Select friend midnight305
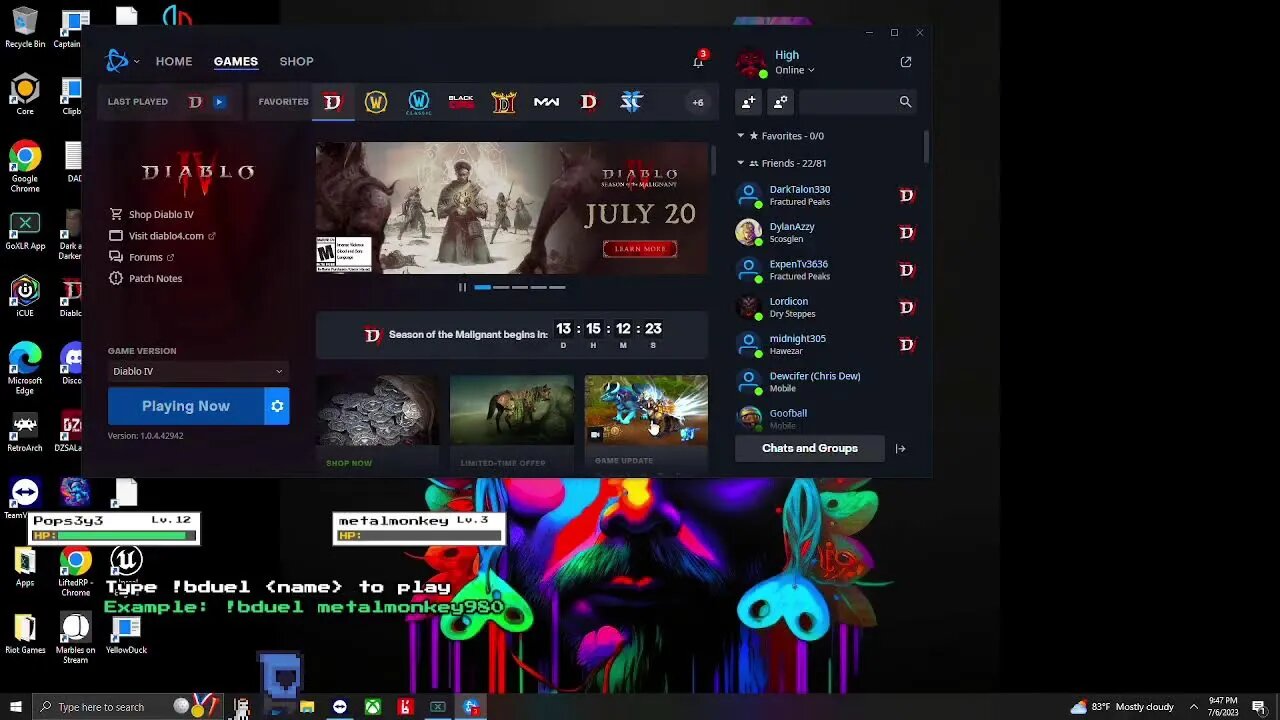Screen dimensions: 1280x720 pyautogui.click(x=826, y=344)
